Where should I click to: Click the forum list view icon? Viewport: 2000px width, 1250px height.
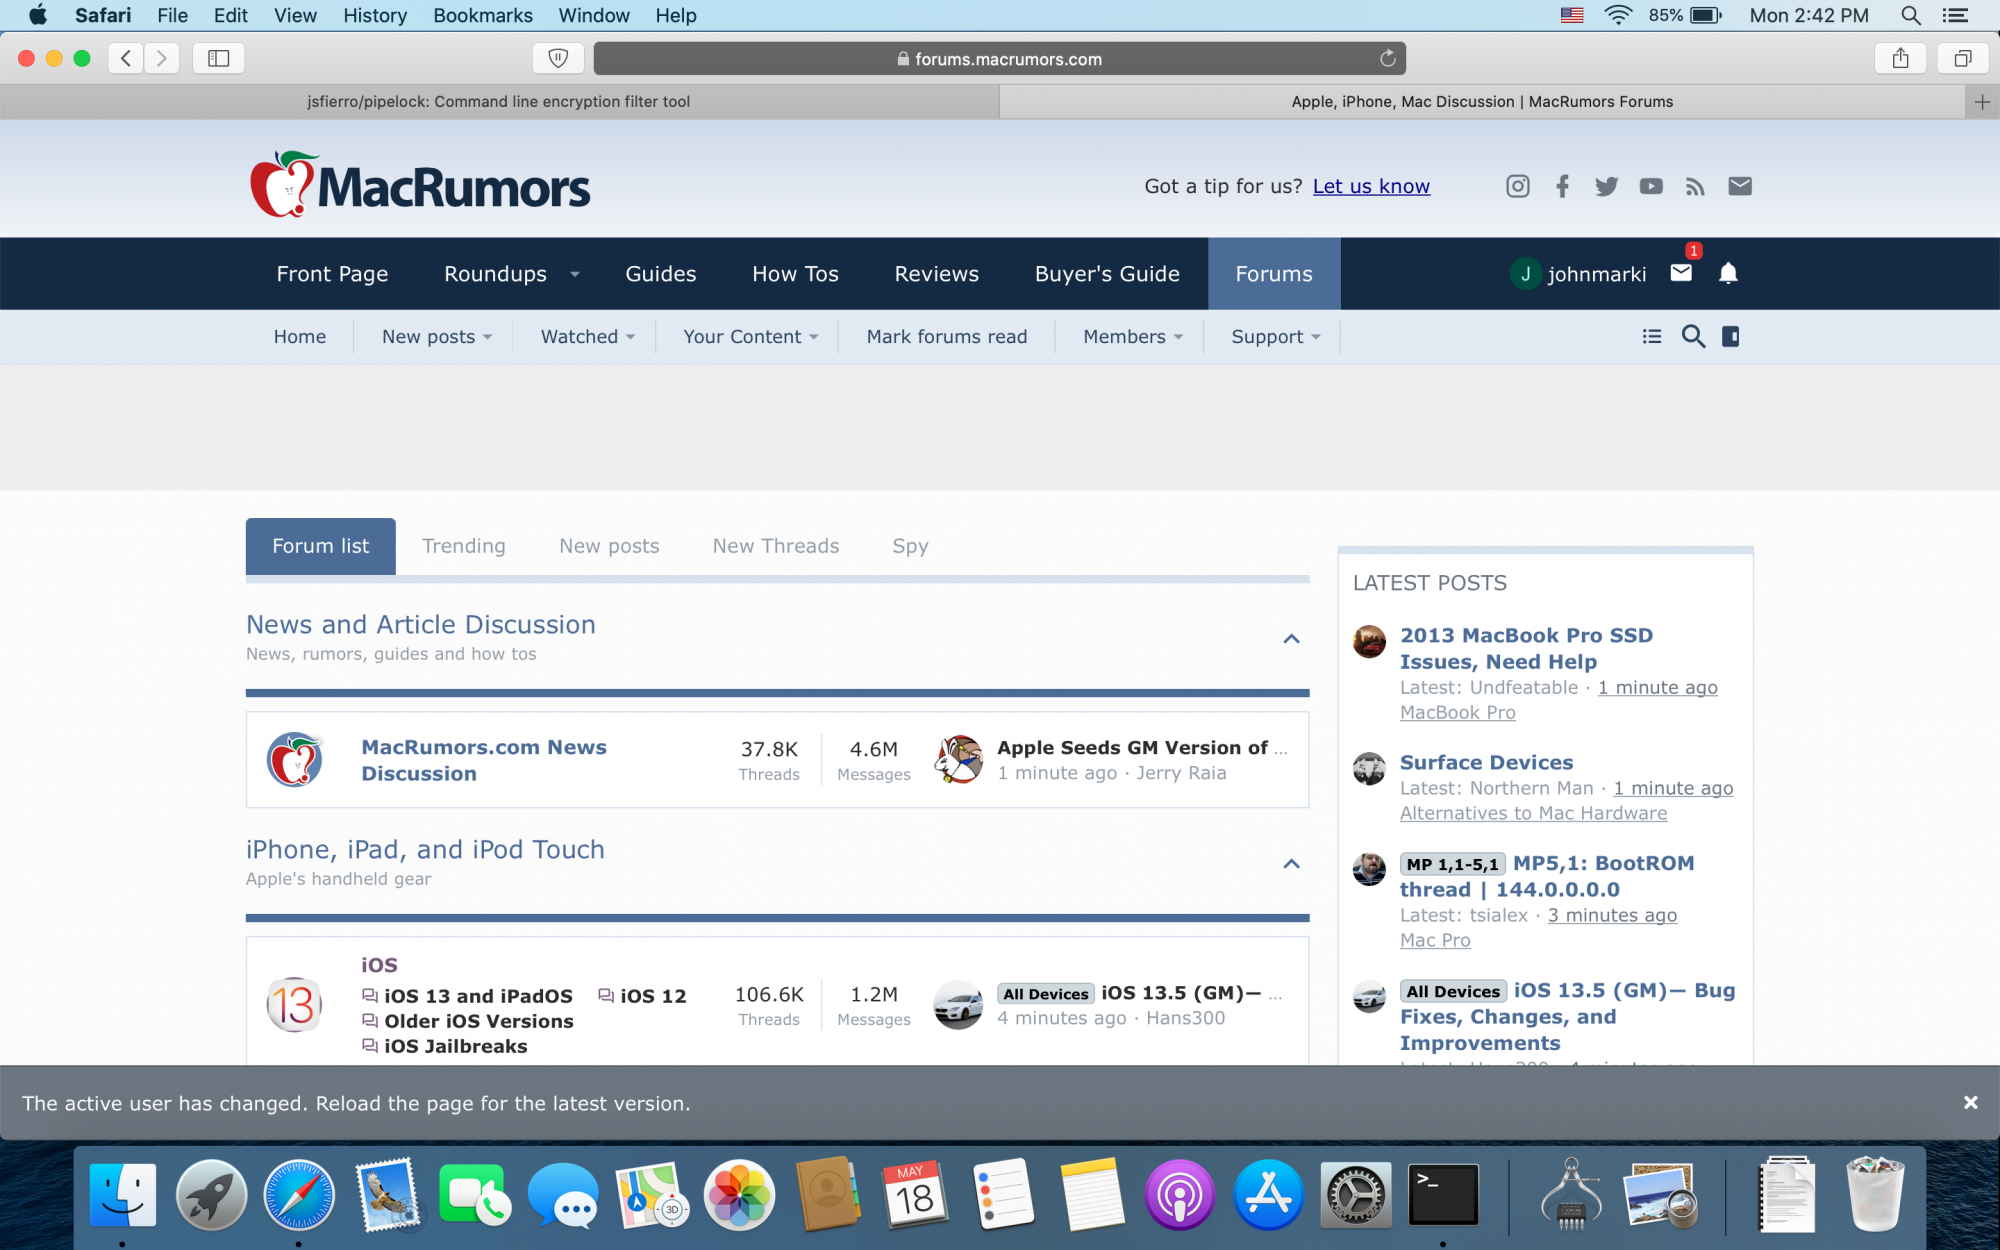(1652, 337)
